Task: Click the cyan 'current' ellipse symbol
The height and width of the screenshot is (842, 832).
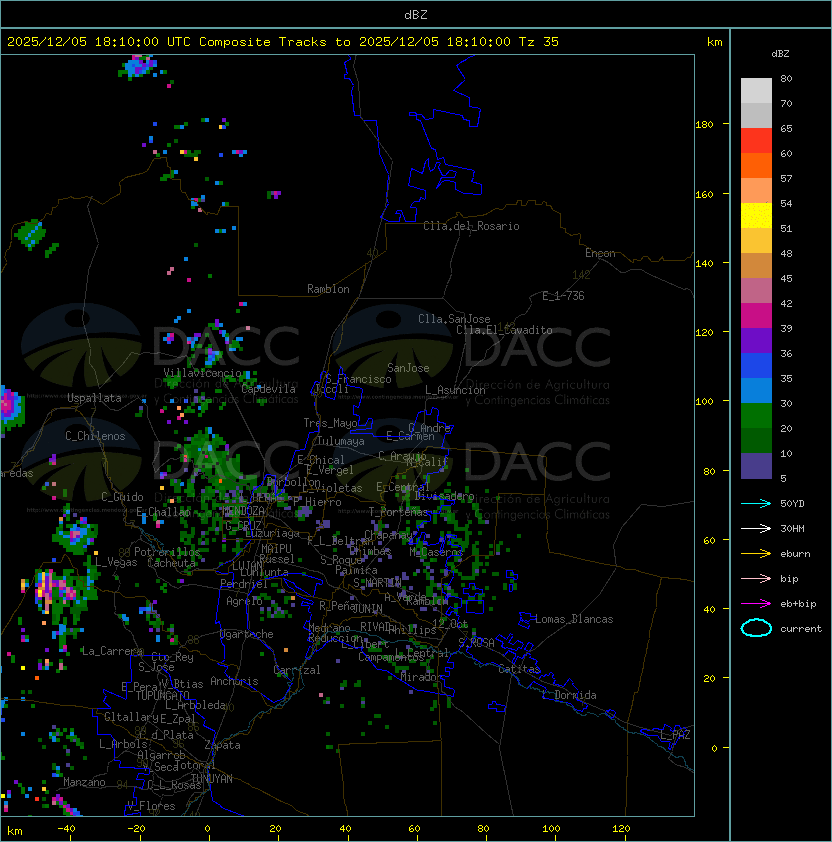Action: tap(756, 628)
